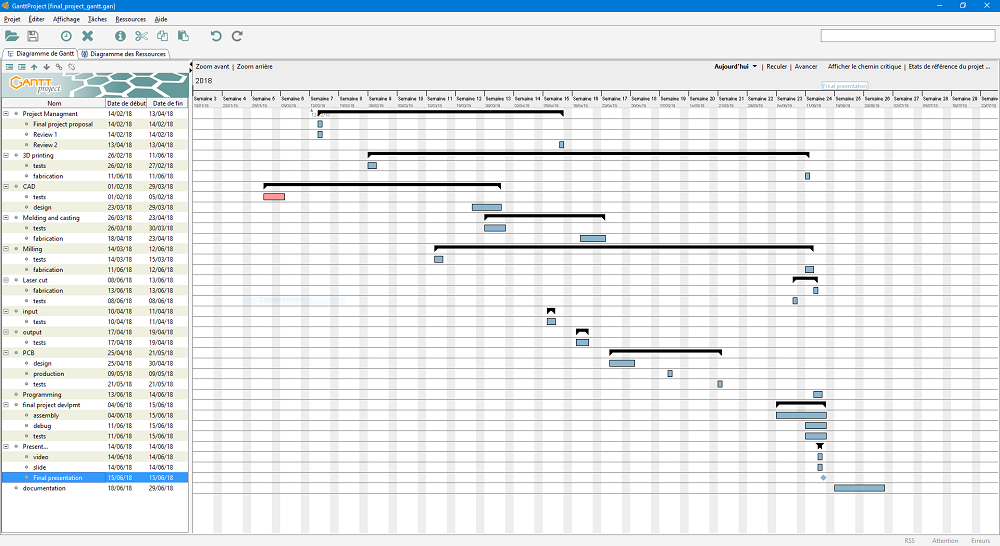The height and width of the screenshot is (546, 1000).
Task: Collapse the CAD task group
Action: click(6, 186)
